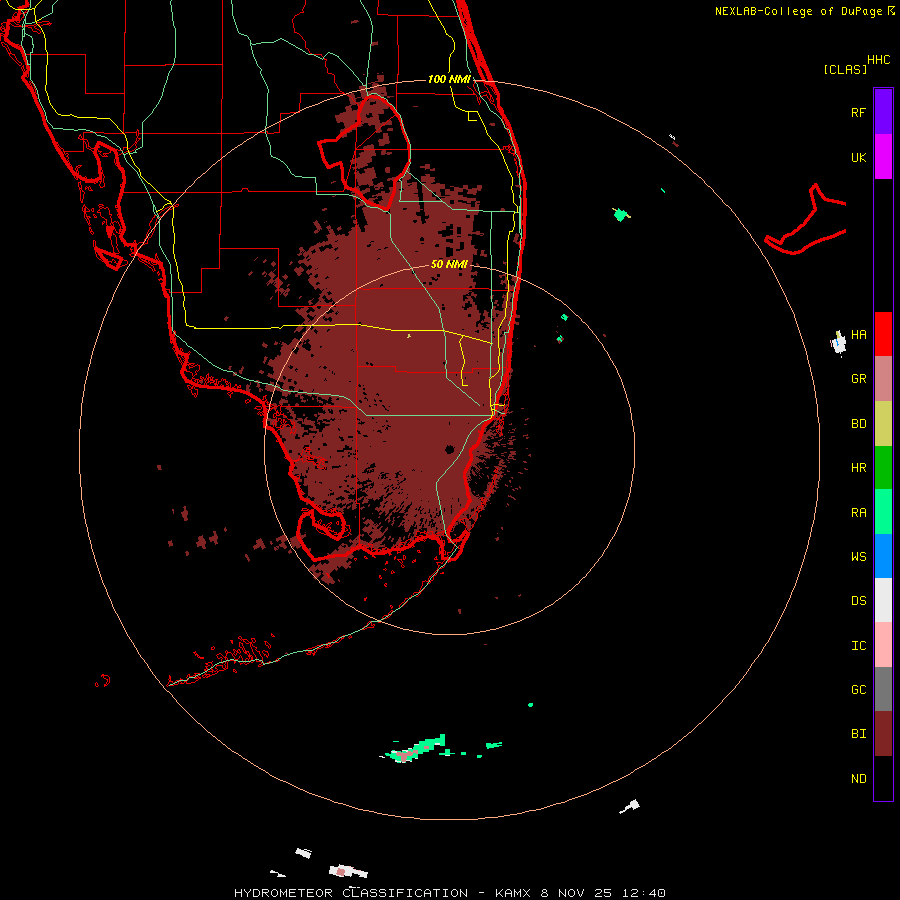The height and width of the screenshot is (900, 900).
Task: Click the red HA legend swatch
Action: [x=883, y=334]
